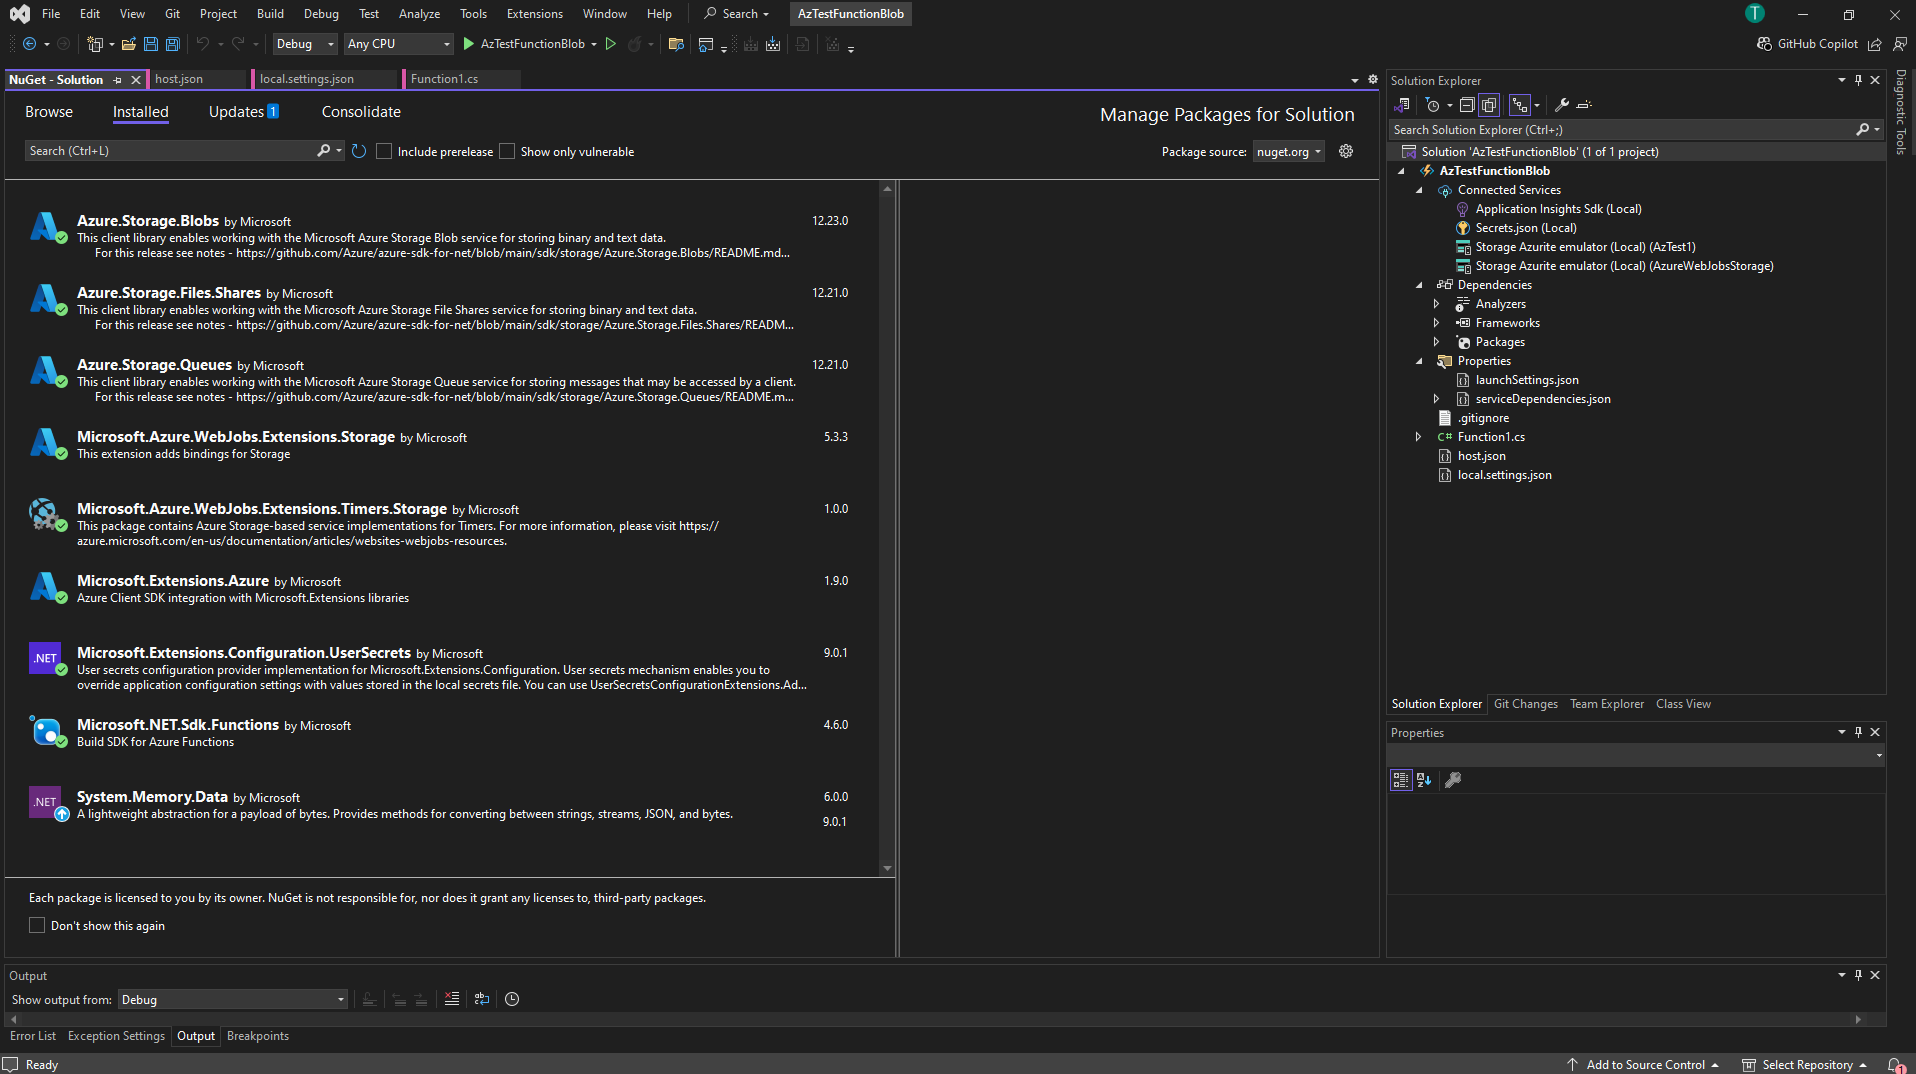The height and width of the screenshot is (1074, 1916).
Task: Open the Analyze menu
Action: point(419,14)
